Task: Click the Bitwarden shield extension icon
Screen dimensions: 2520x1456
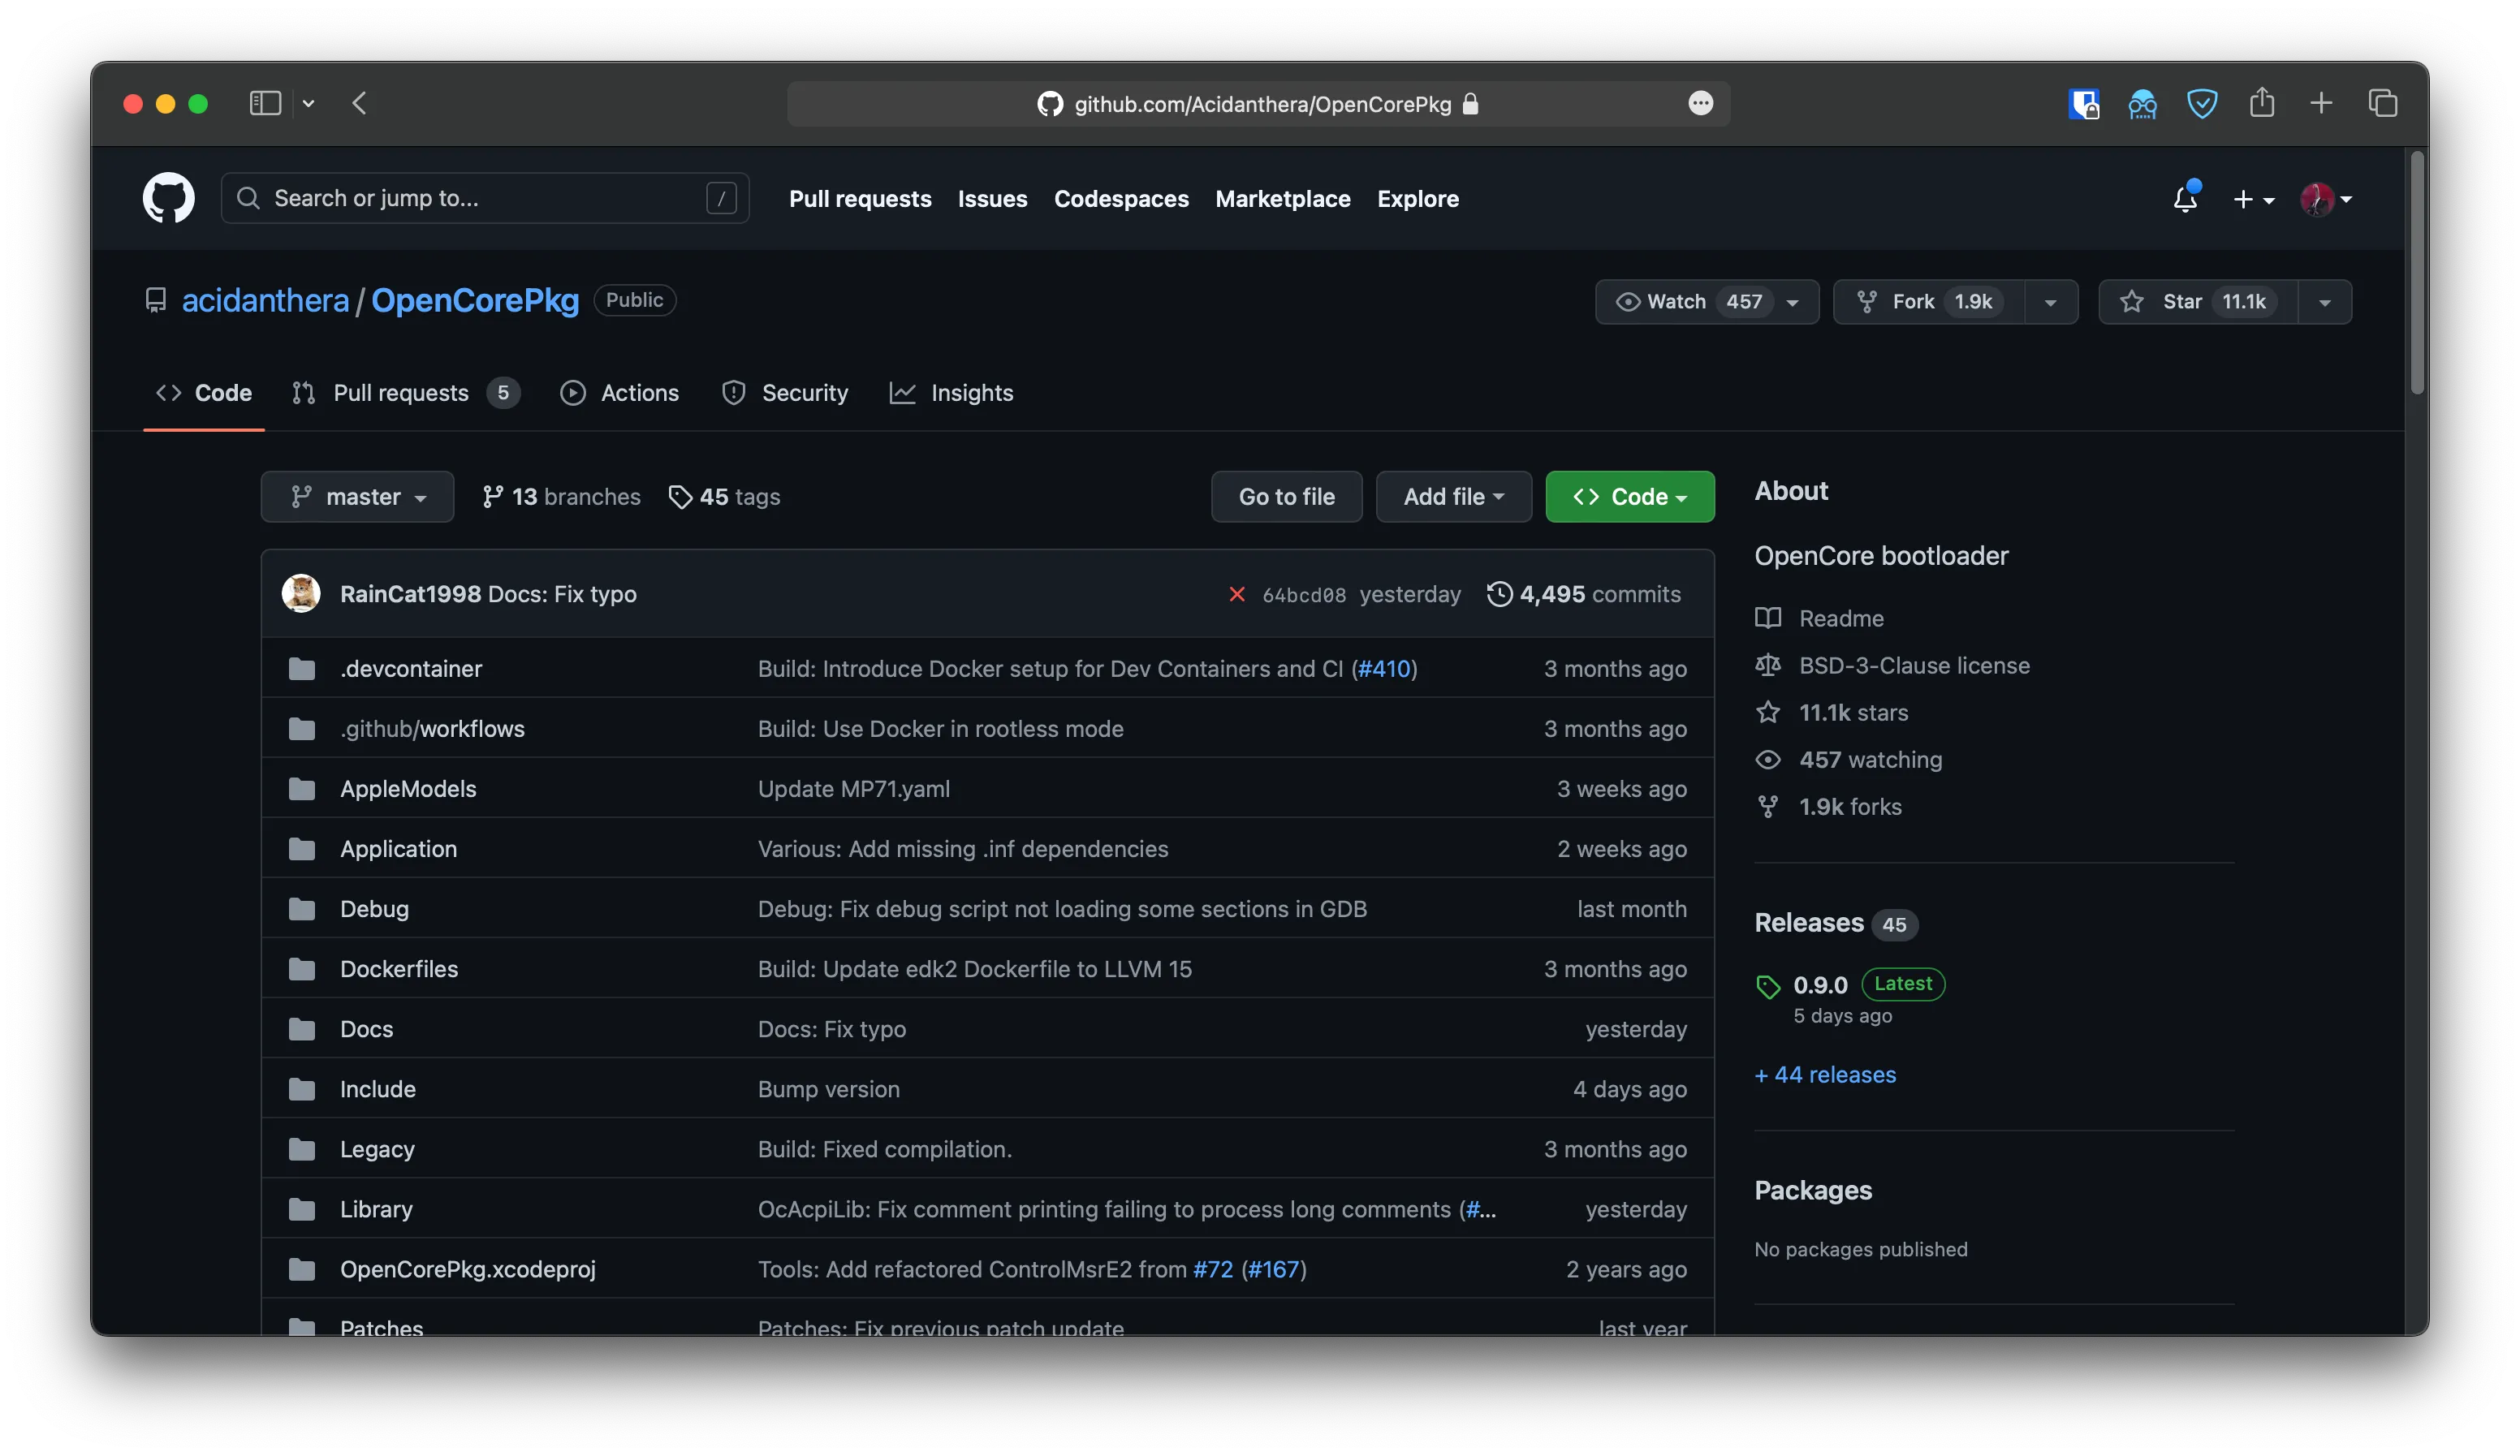Action: (2083, 103)
